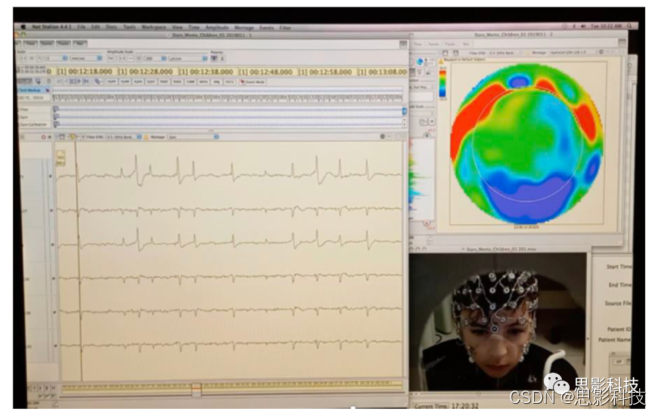Click the step-forward playback button
The height and width of the screenshot is (416, 662).
[86, 81]
